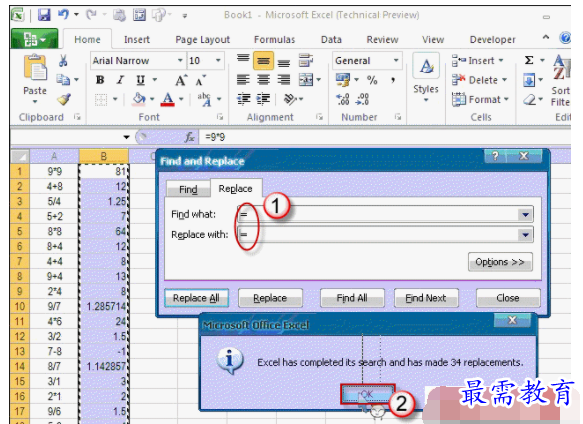Apply the Fill Color bucket

pos(139,99)
